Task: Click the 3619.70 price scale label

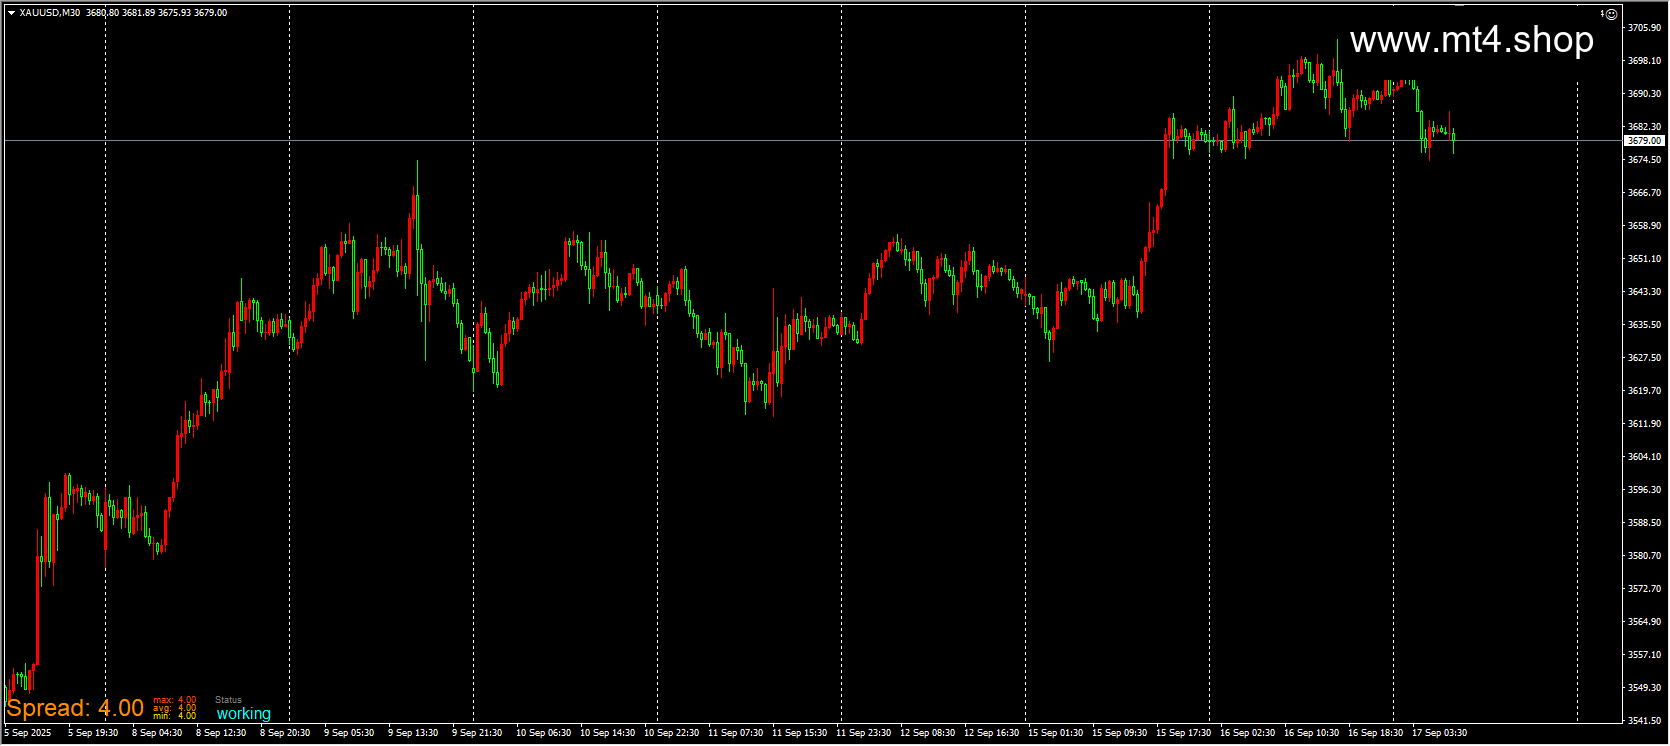Action: [x=1644, y=391]
